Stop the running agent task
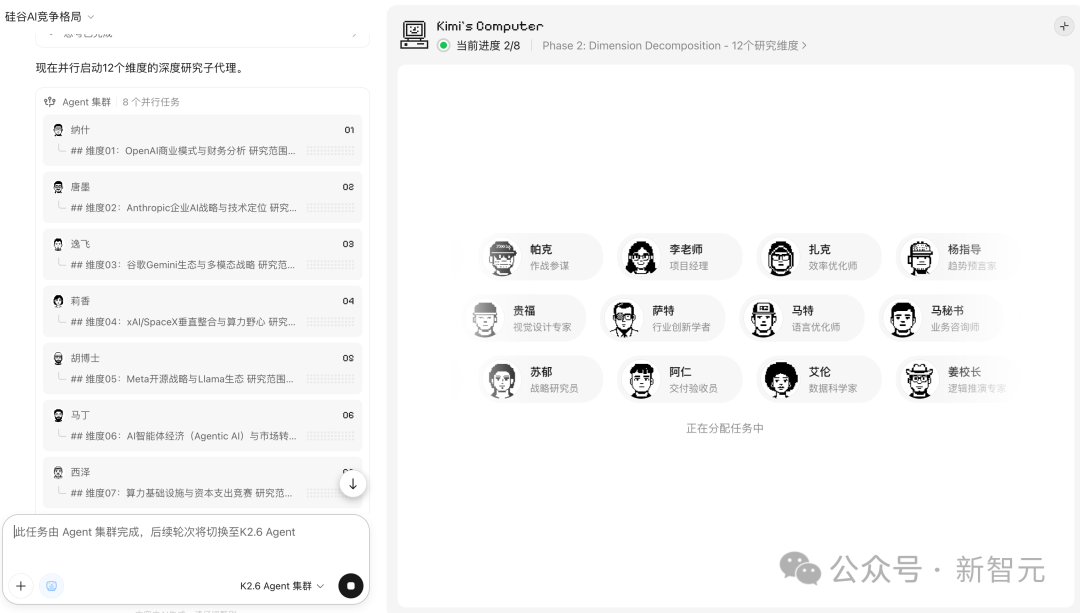 click(x=350, y=586)
